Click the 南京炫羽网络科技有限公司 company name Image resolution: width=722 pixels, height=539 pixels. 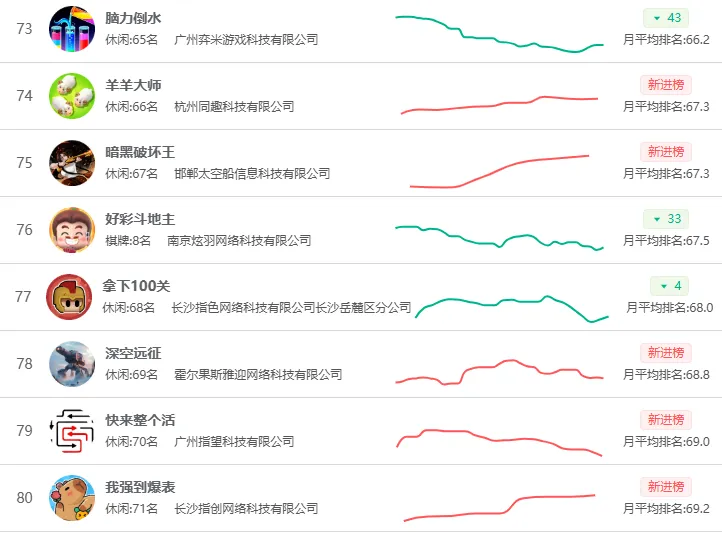(x=239, y=241)
